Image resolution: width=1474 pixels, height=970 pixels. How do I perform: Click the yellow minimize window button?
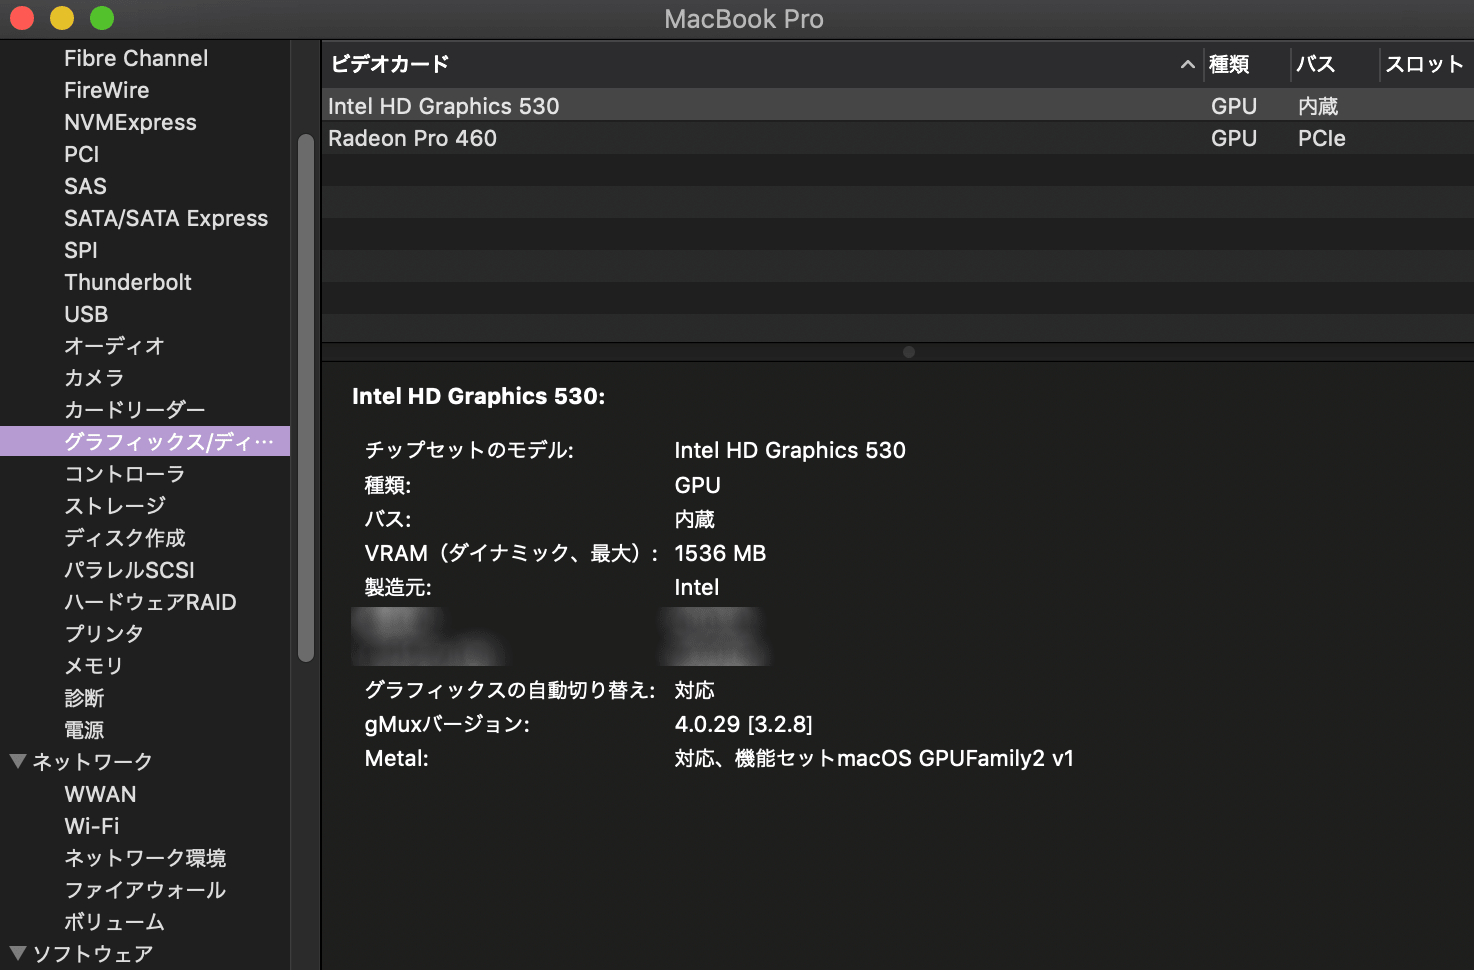point(62,18)
